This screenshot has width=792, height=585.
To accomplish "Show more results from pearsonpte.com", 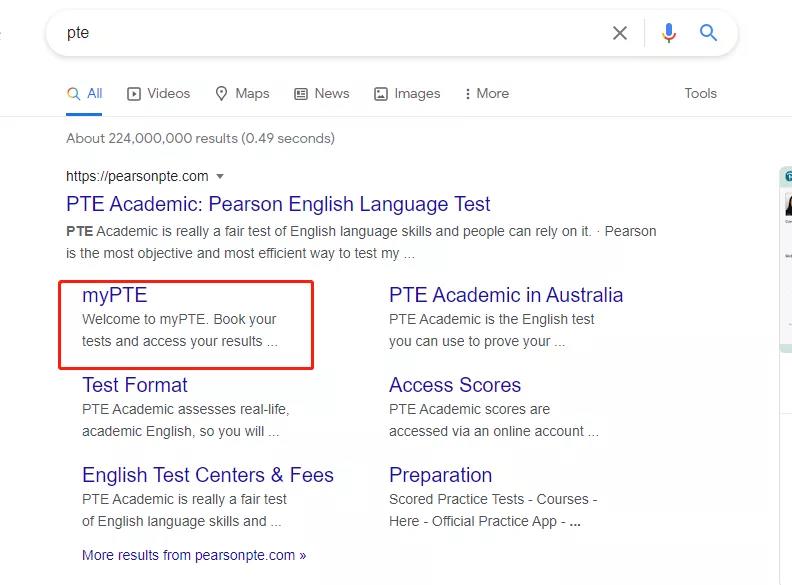I will click(194, 554).
